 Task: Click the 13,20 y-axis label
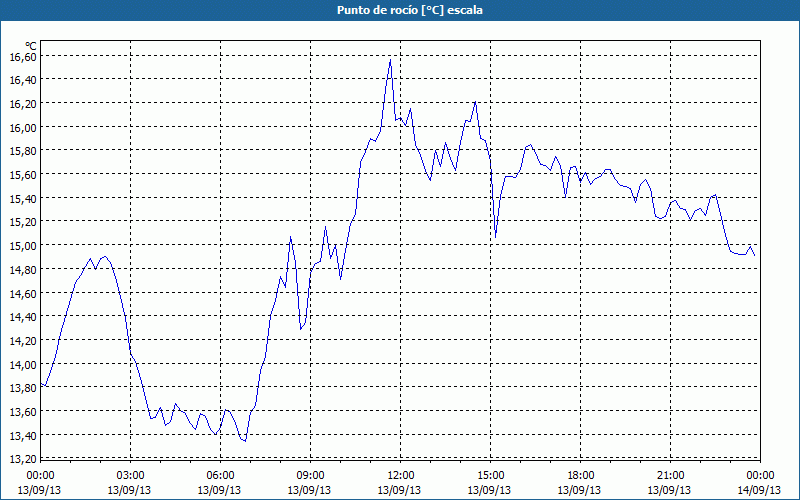23,459
